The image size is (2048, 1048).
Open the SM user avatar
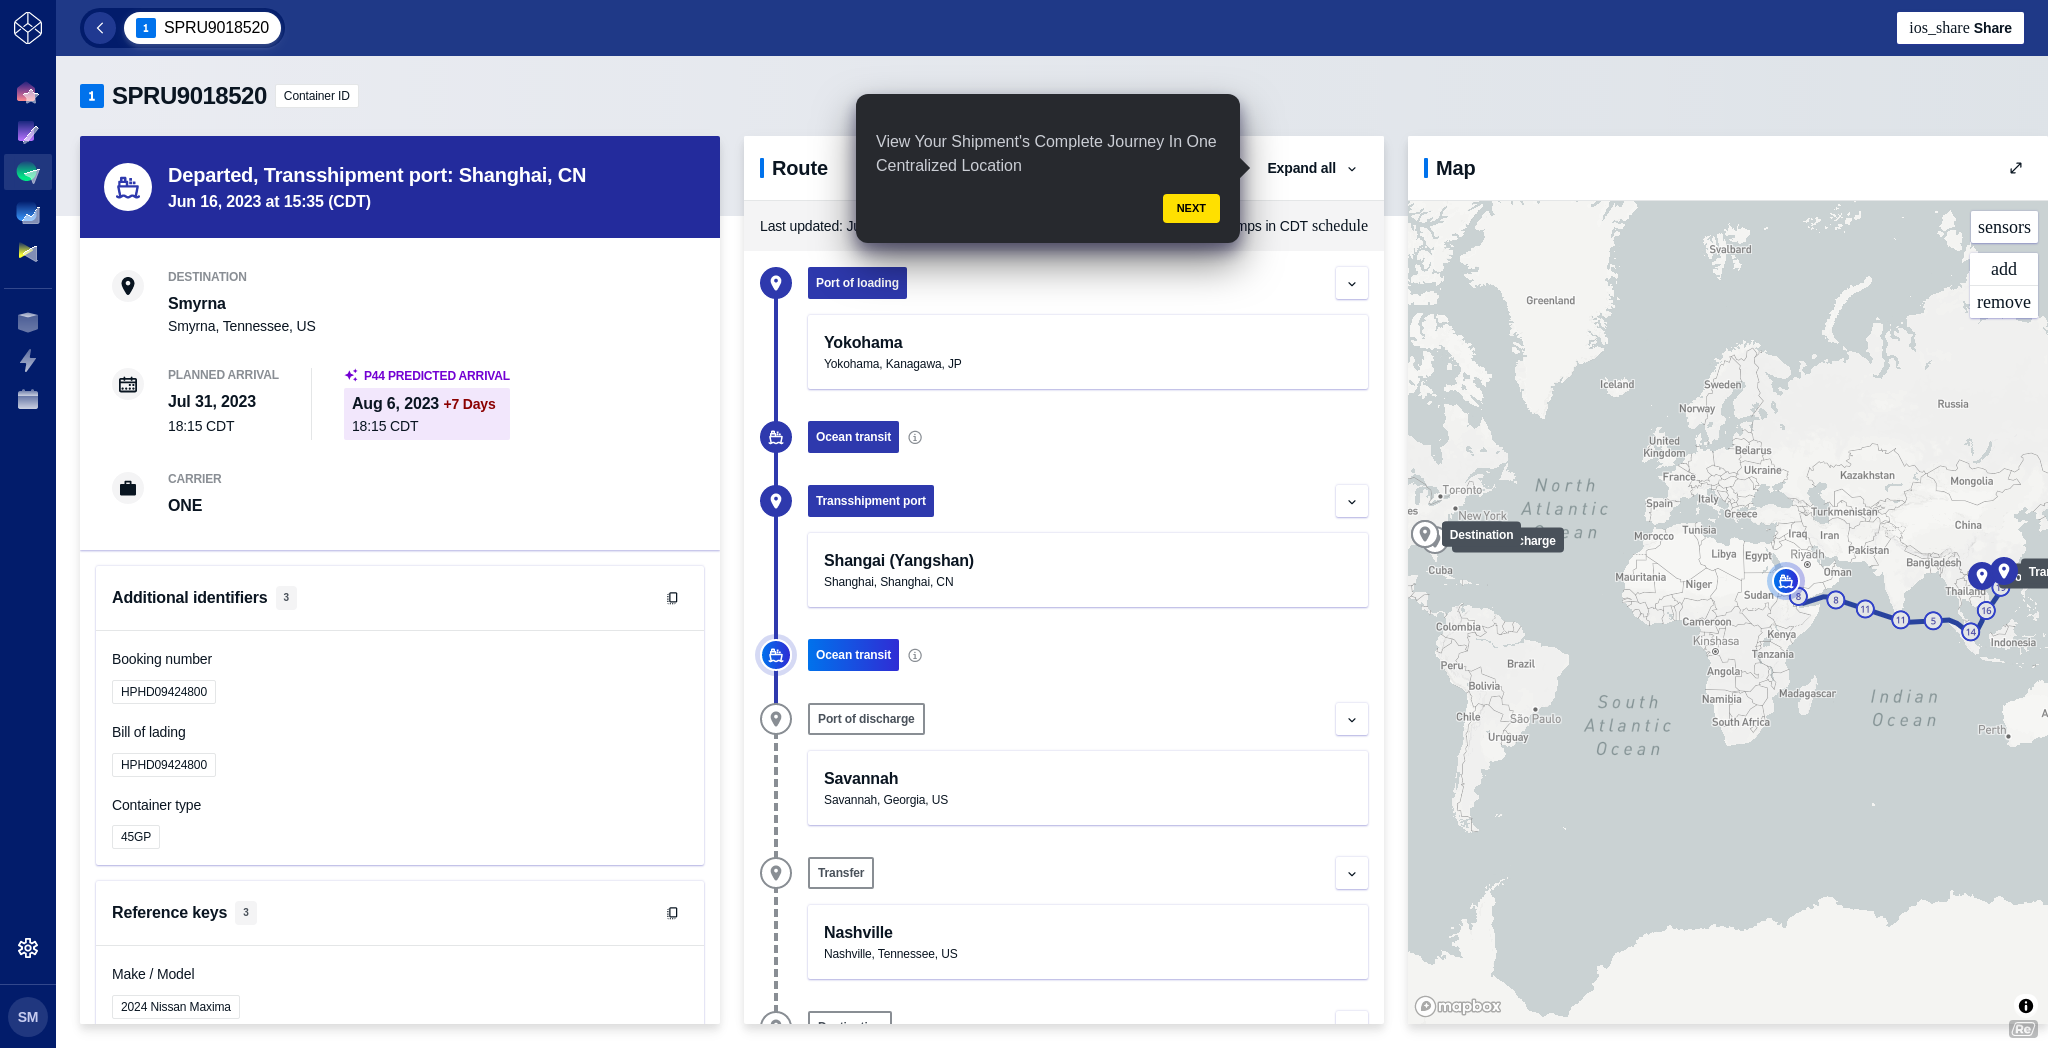[x=28, y=1017]
